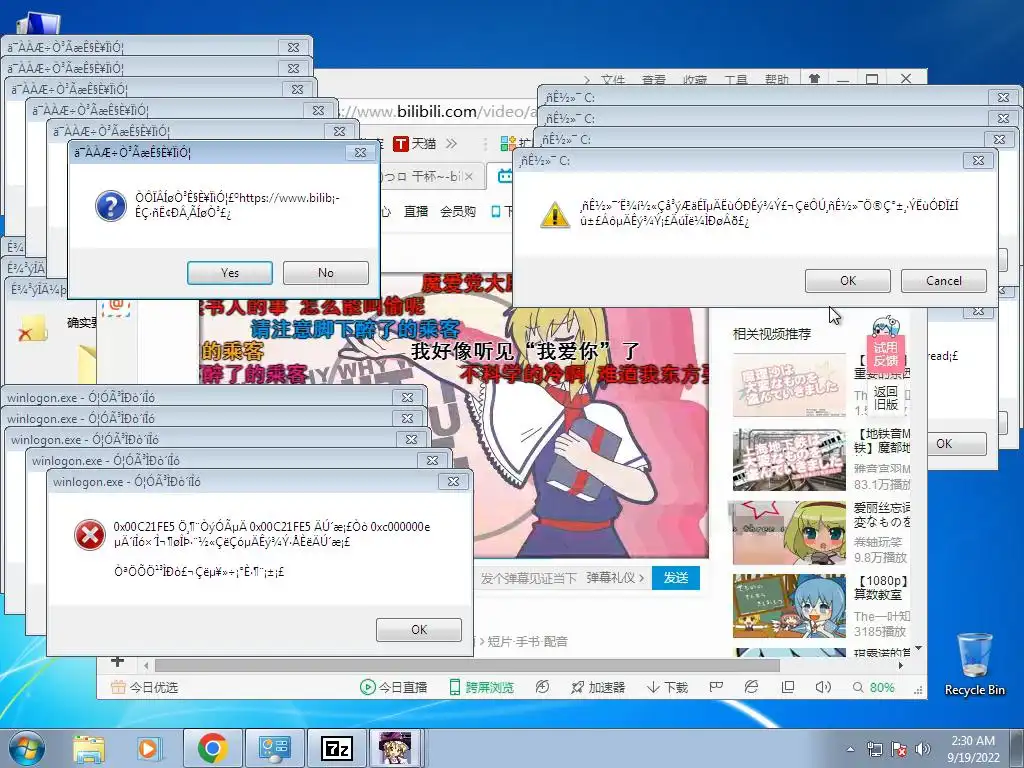This screenshot has width=1024, height=768.
Task: Click No in the garbled bilibili question dialog
Action: pyautogui.click(x=326, y=273)
